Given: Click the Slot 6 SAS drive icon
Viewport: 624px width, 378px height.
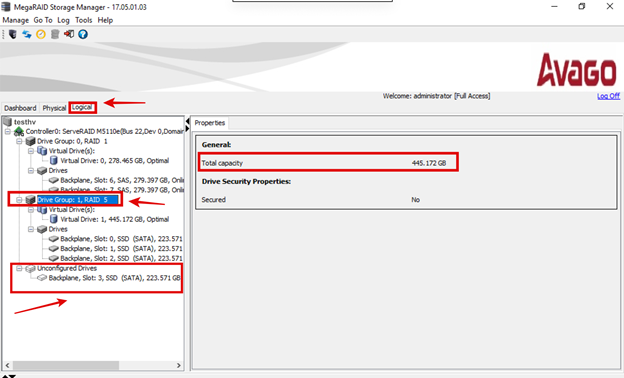Looking at the screenshot, I should point(54,180).
